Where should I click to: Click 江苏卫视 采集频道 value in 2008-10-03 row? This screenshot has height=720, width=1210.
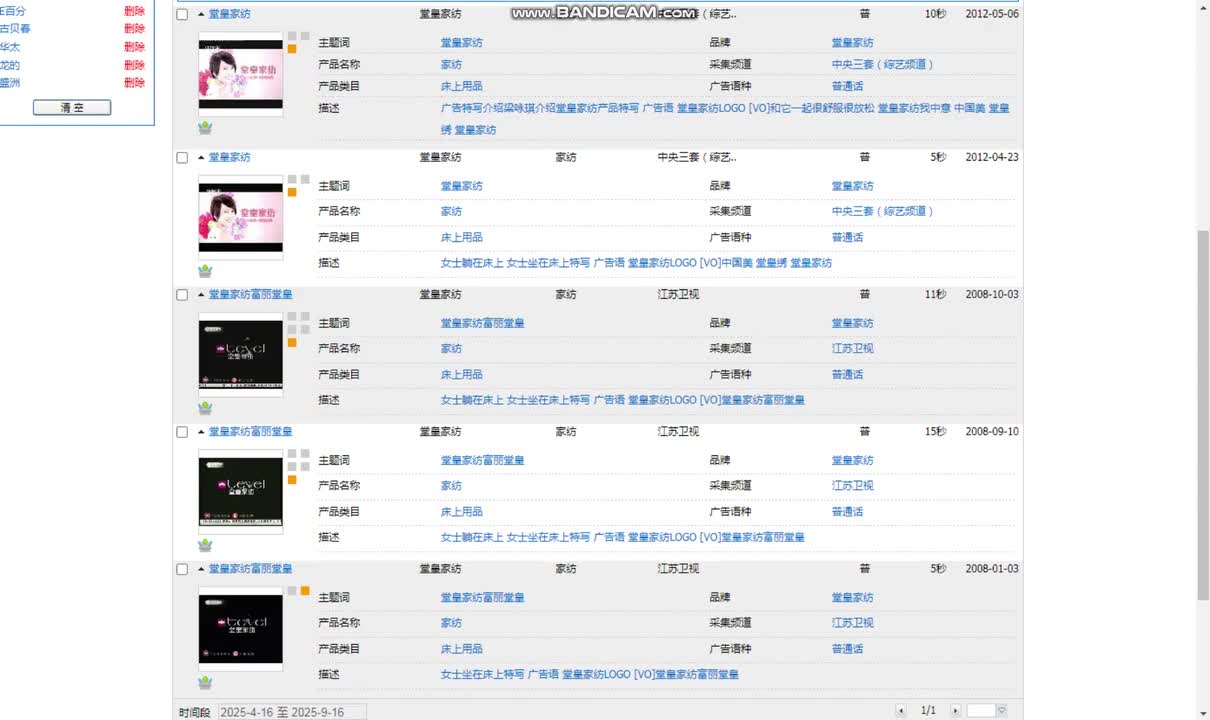(x=852, y=348)
